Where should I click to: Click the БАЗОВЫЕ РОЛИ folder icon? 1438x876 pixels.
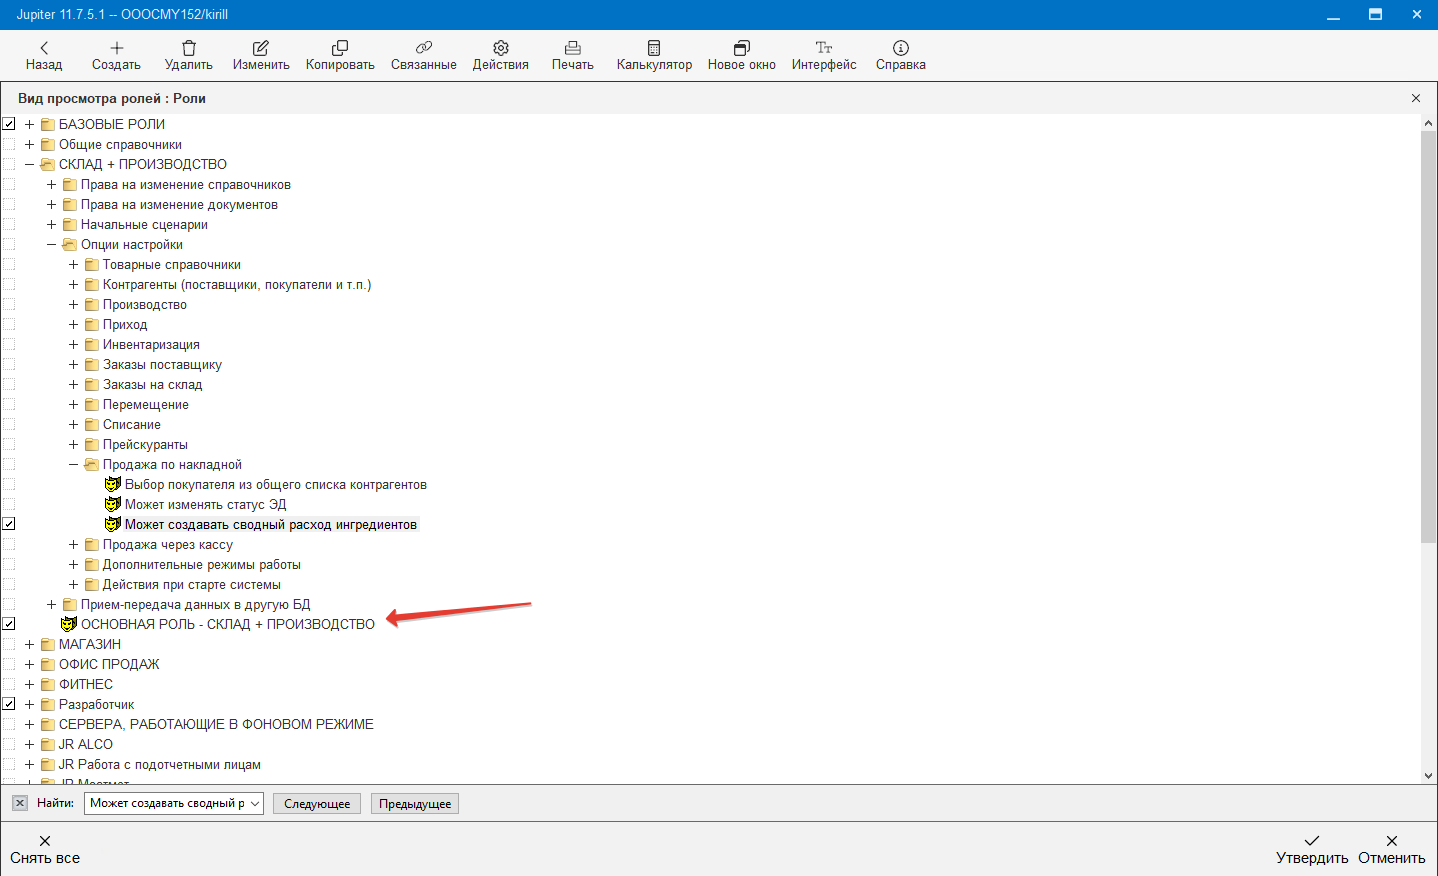point(48,124)
